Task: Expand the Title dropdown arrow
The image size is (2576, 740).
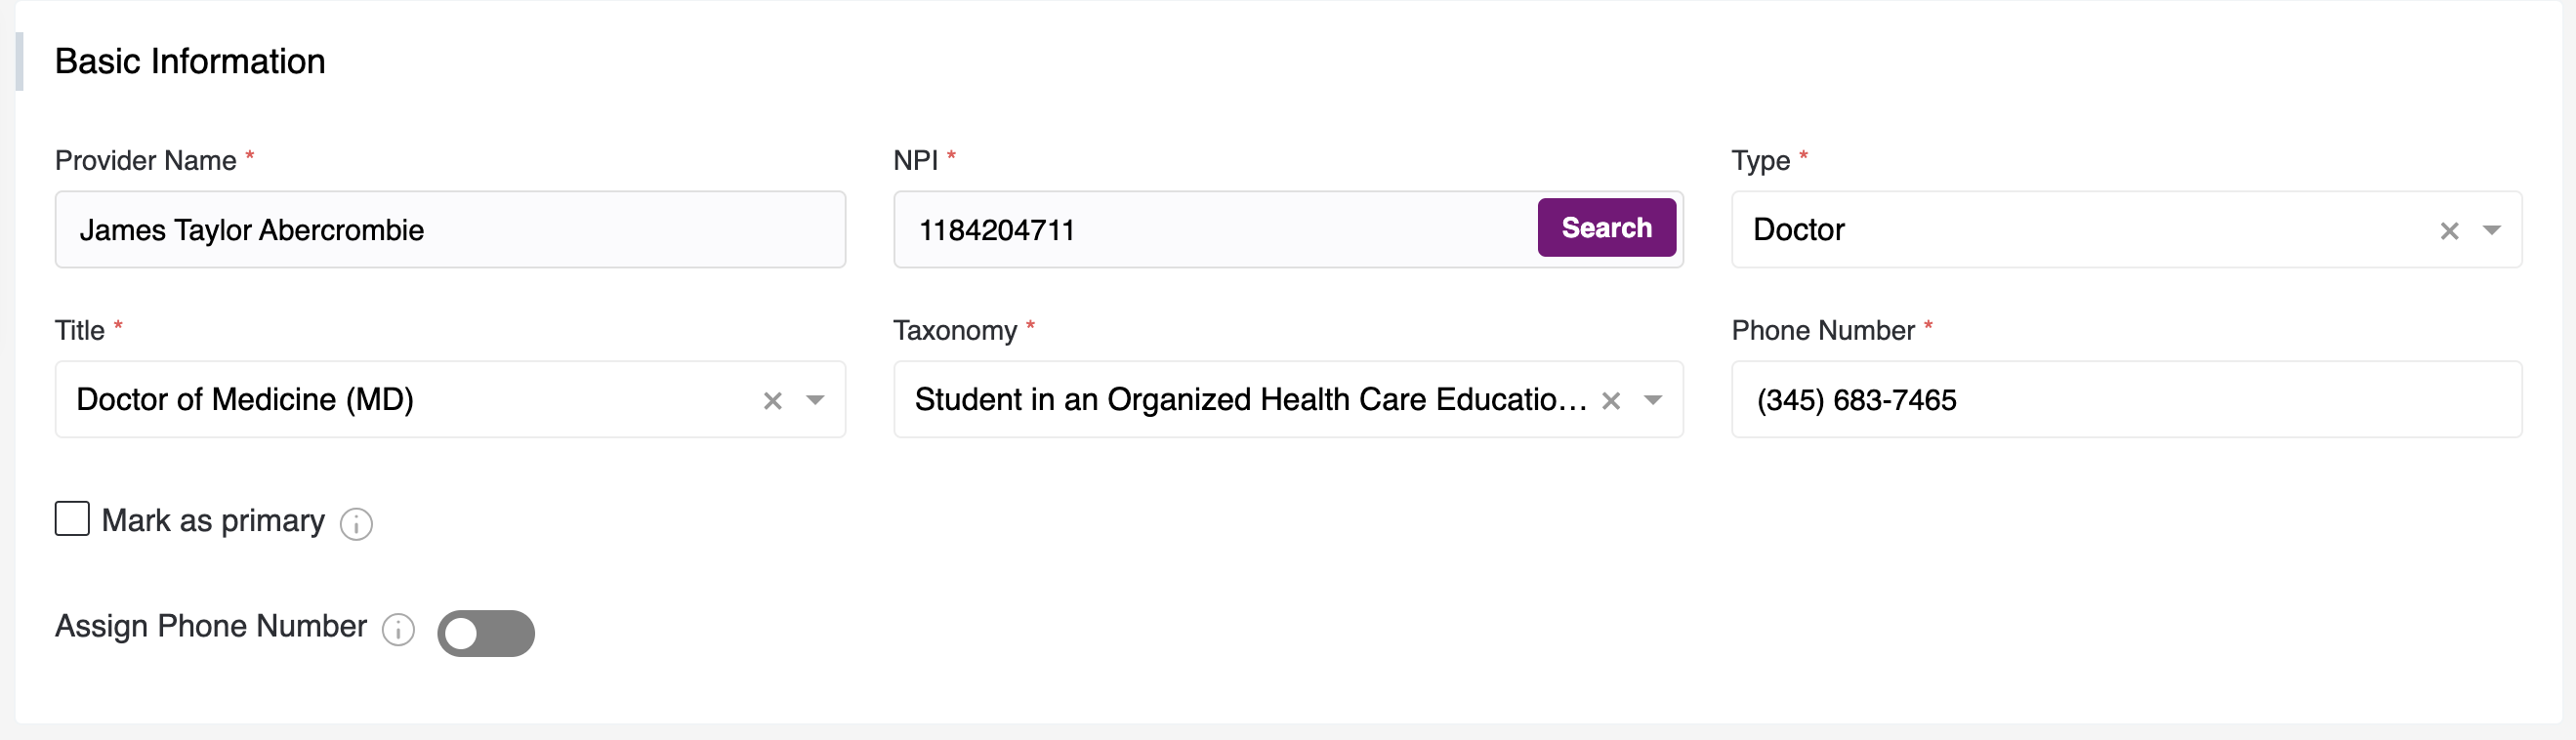Action: pos(815,401)
